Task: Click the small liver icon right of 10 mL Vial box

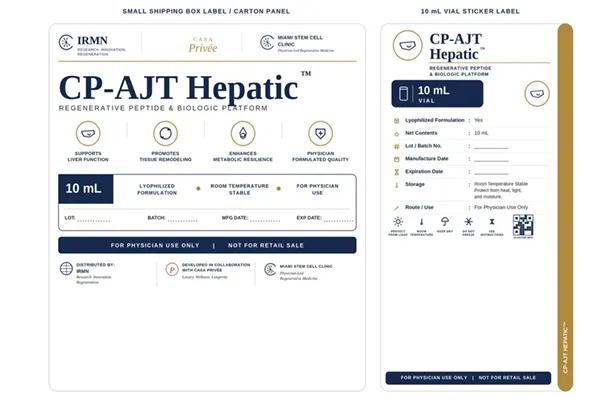Action: pos(537,93)
